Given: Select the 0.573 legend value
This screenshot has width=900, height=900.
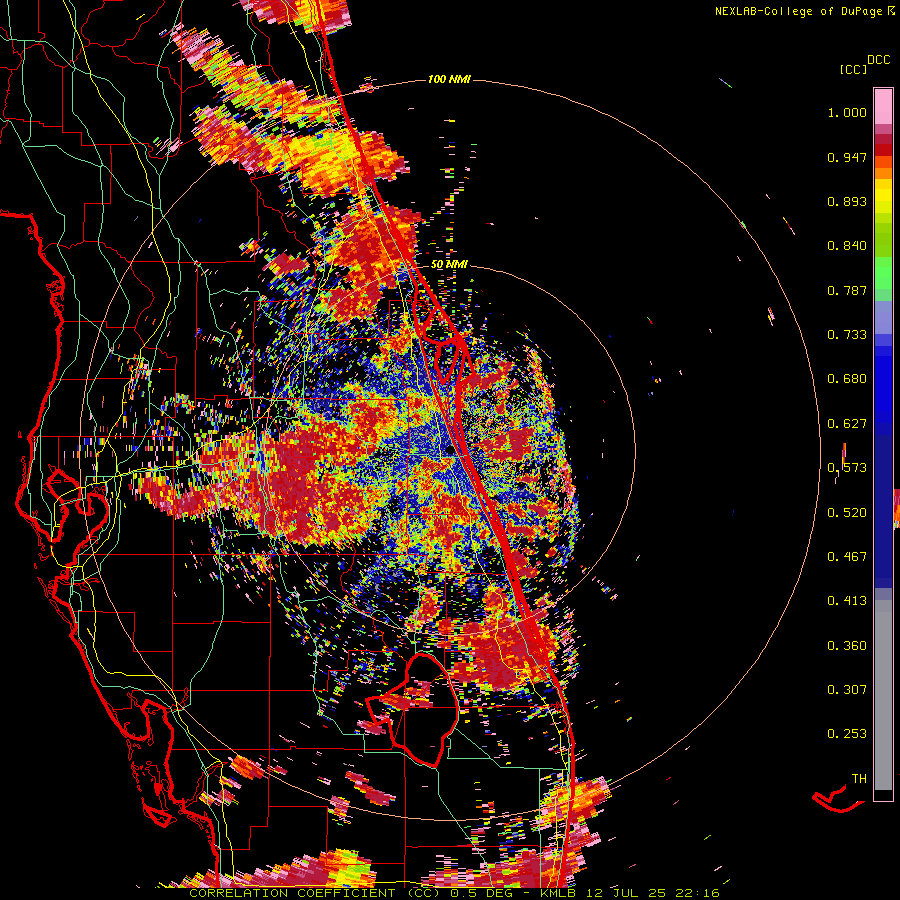Looking at the screenshot, I should [847, 468].
